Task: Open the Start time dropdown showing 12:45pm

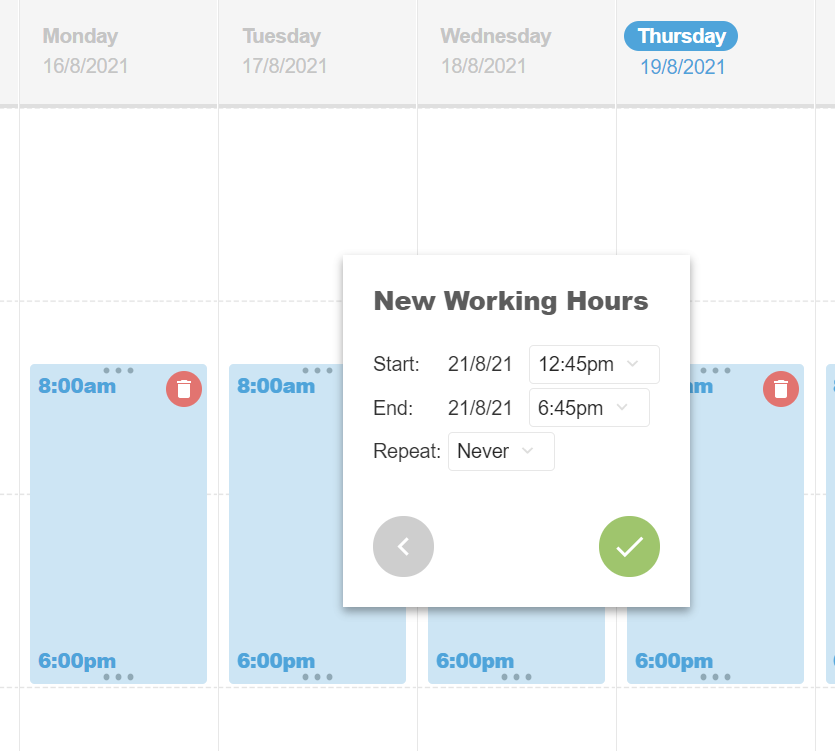Action: coord(594,364)
